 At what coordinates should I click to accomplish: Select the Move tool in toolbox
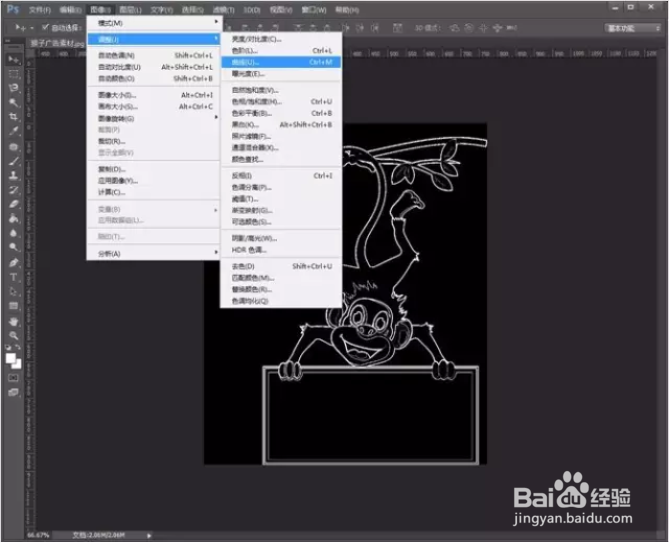[13, 59]
